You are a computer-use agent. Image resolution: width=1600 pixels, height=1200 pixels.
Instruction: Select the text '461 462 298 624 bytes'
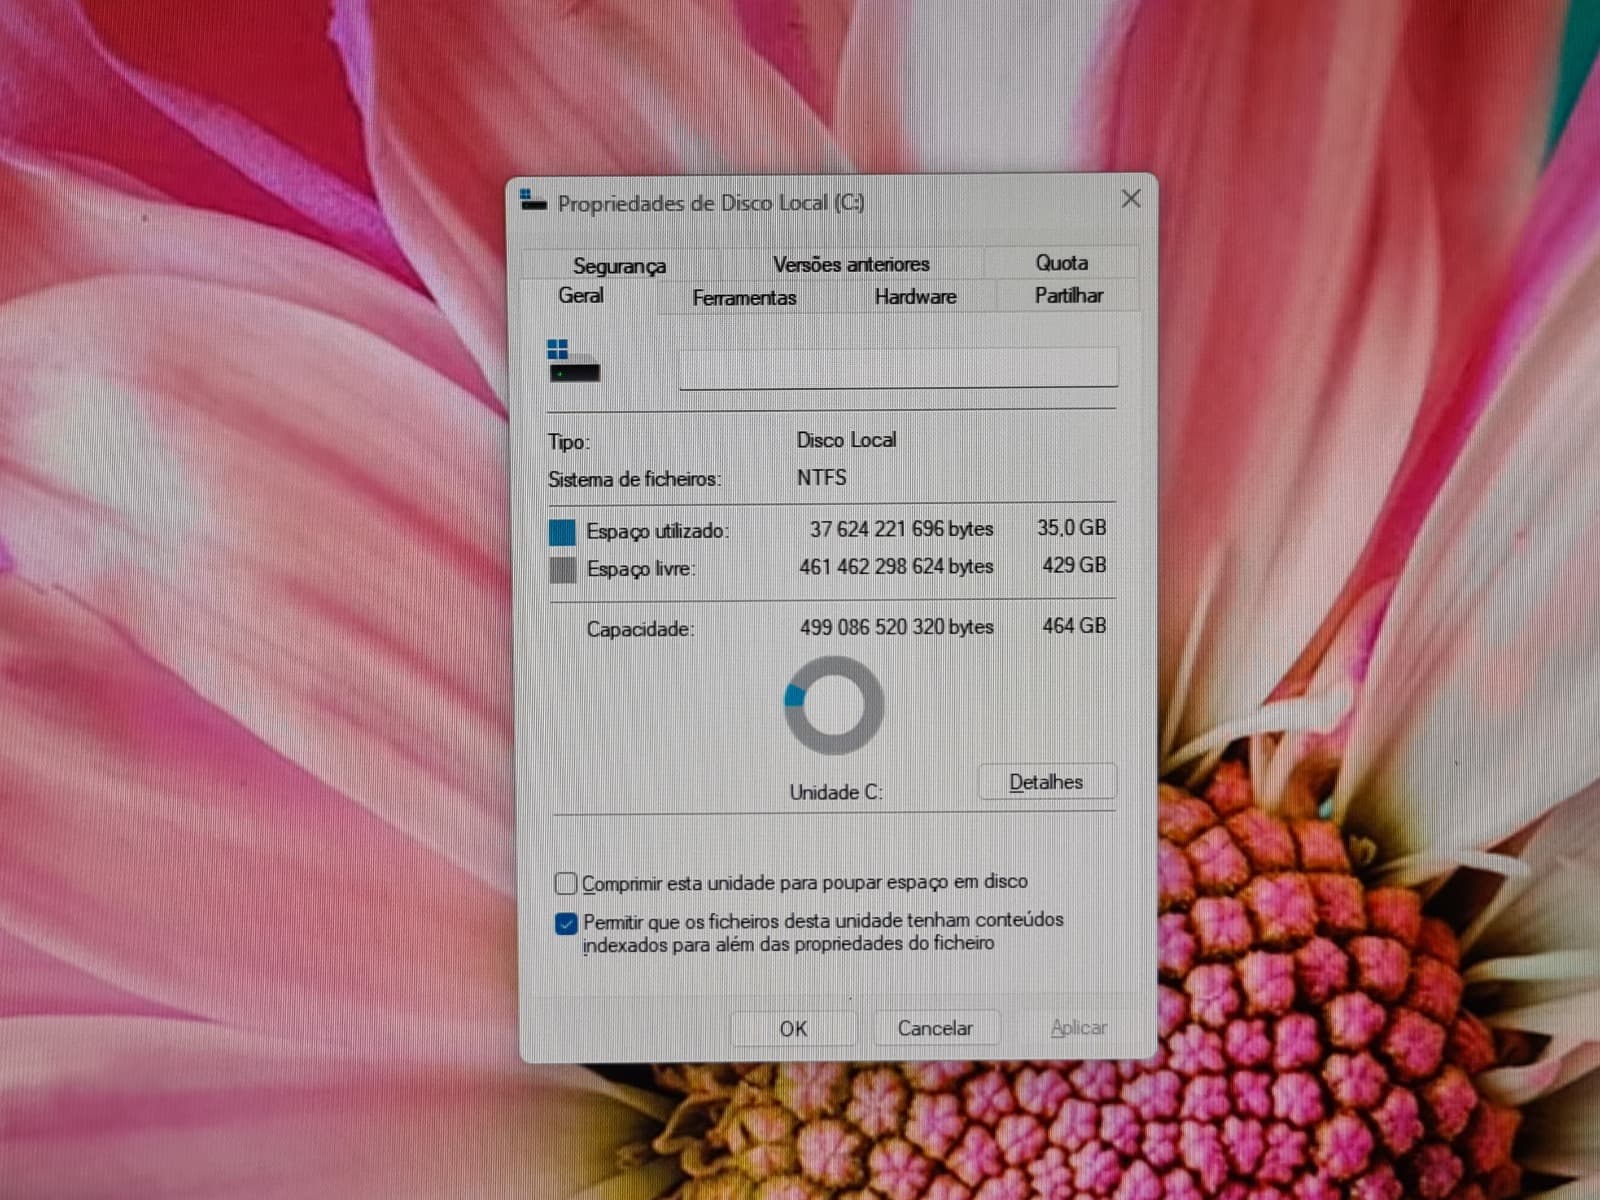point(896,567)
